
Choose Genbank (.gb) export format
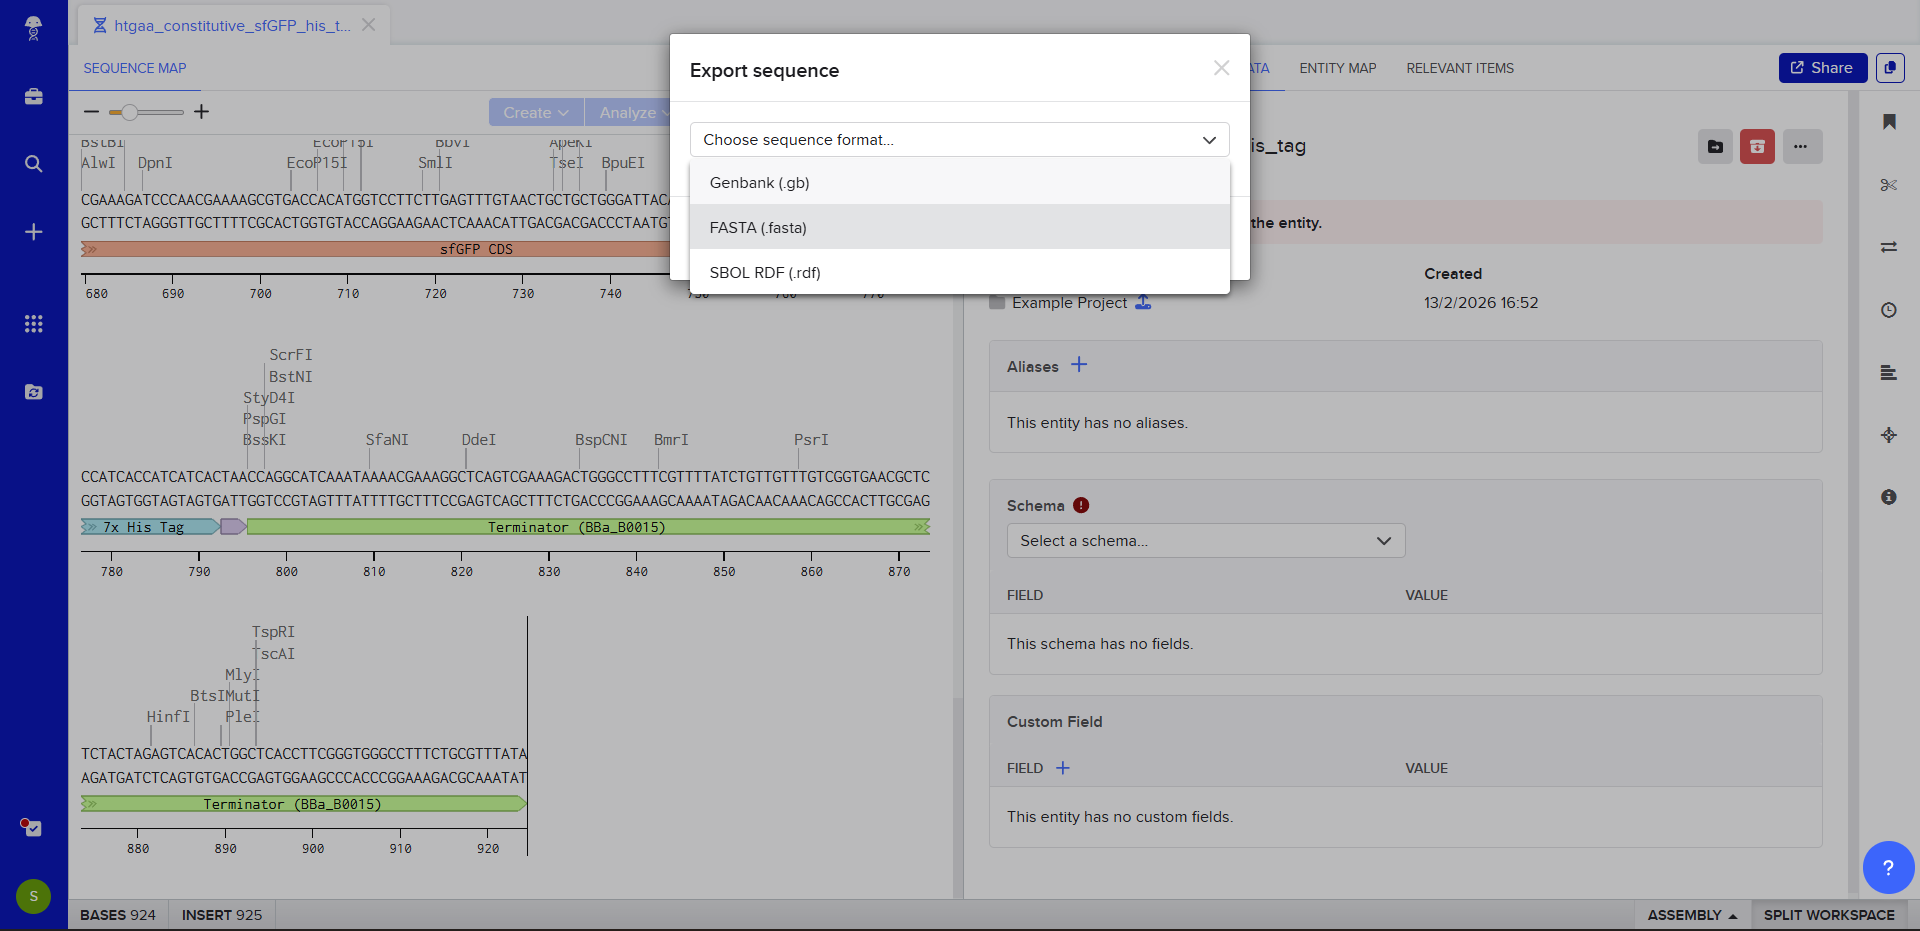click(x=759, y=183)
